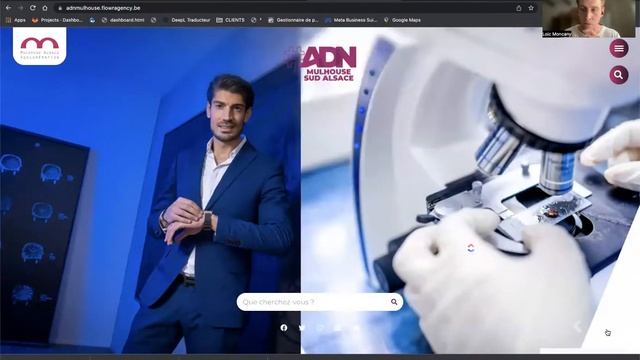Reload the page
The image size is (640, 360).
click(33, 8)
